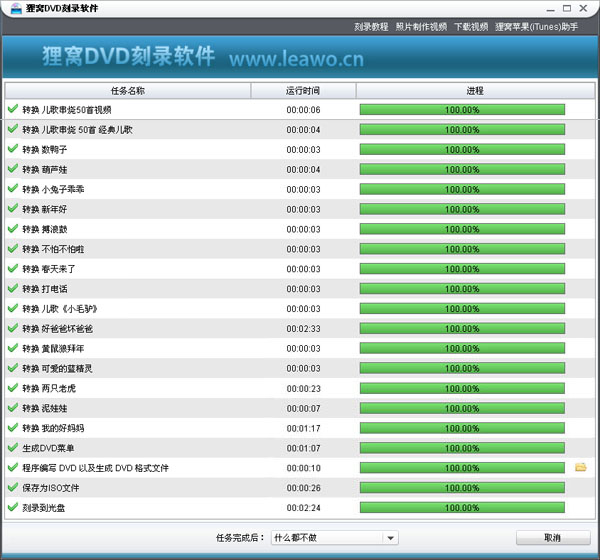
Task: Select the 什么都不做 combo box field
Action: [x=334, y=538]
